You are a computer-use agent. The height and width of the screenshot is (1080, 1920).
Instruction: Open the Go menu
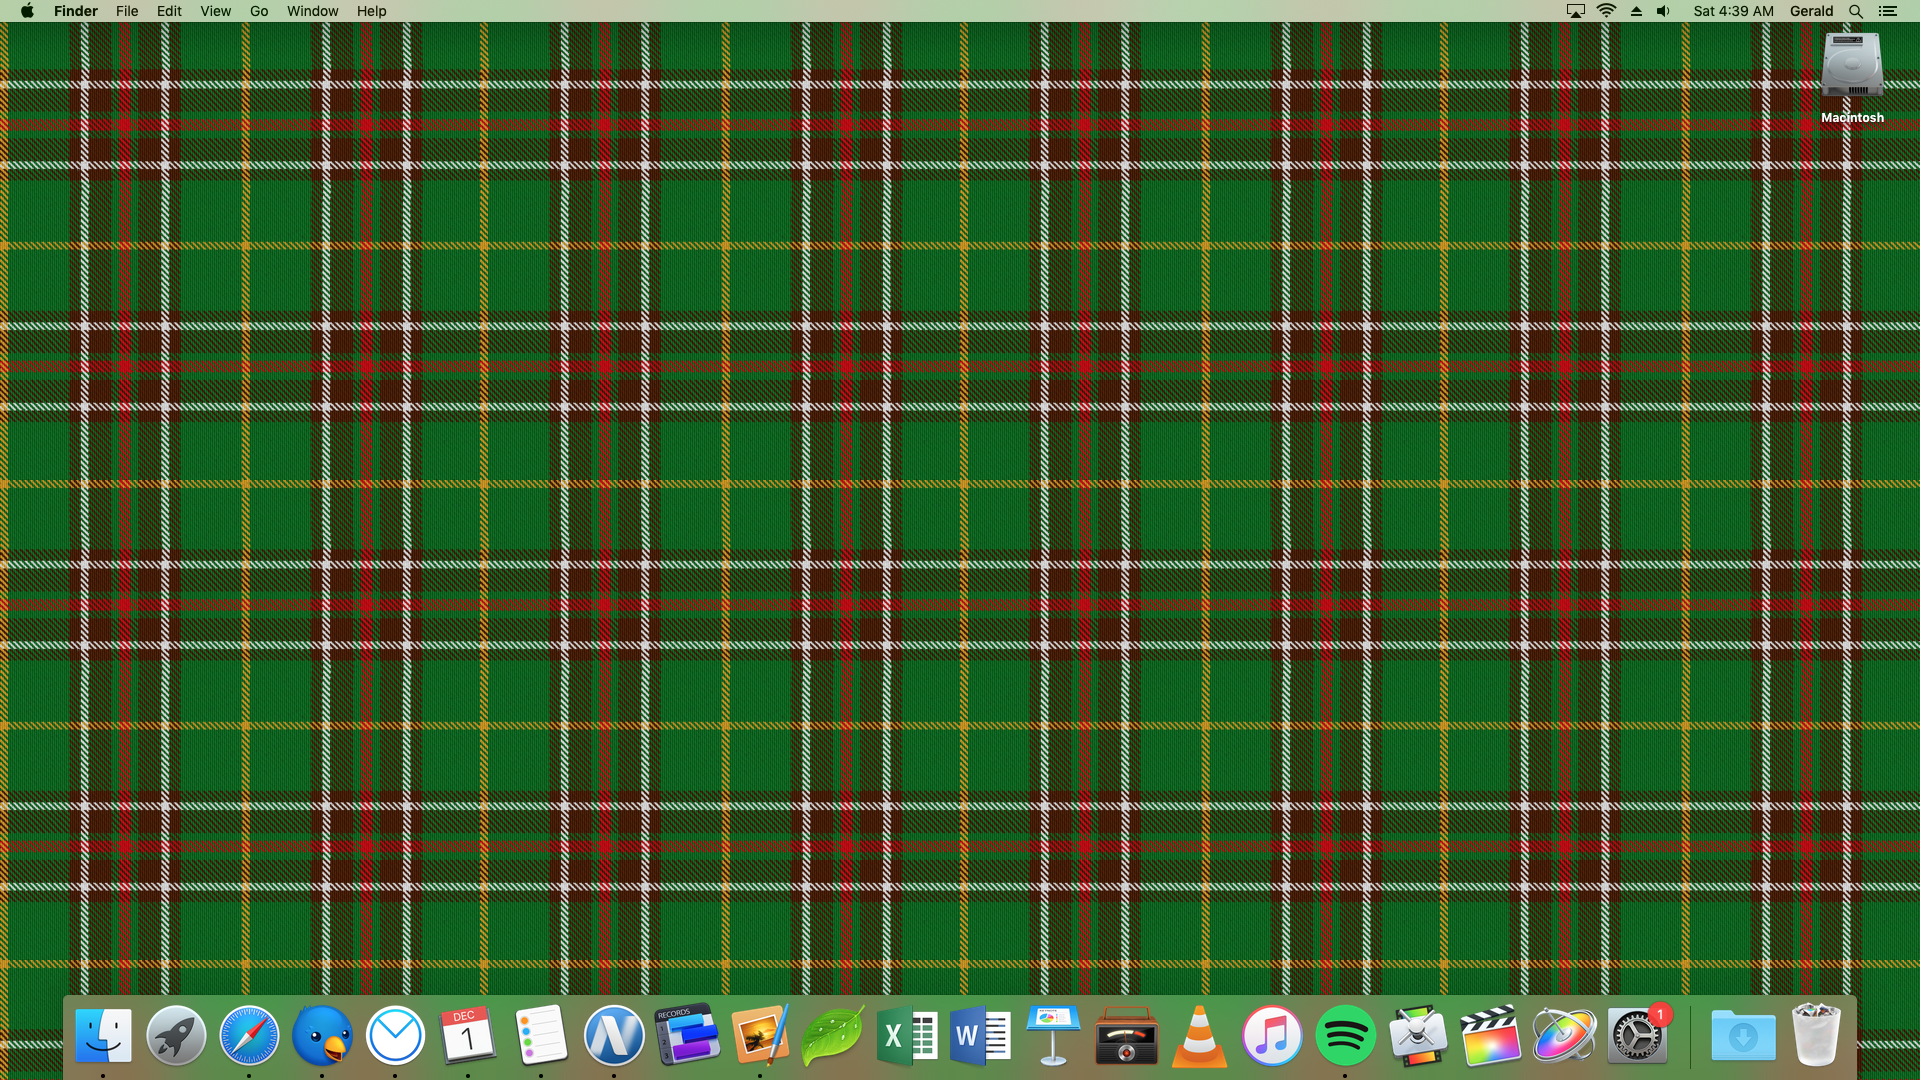259,11
